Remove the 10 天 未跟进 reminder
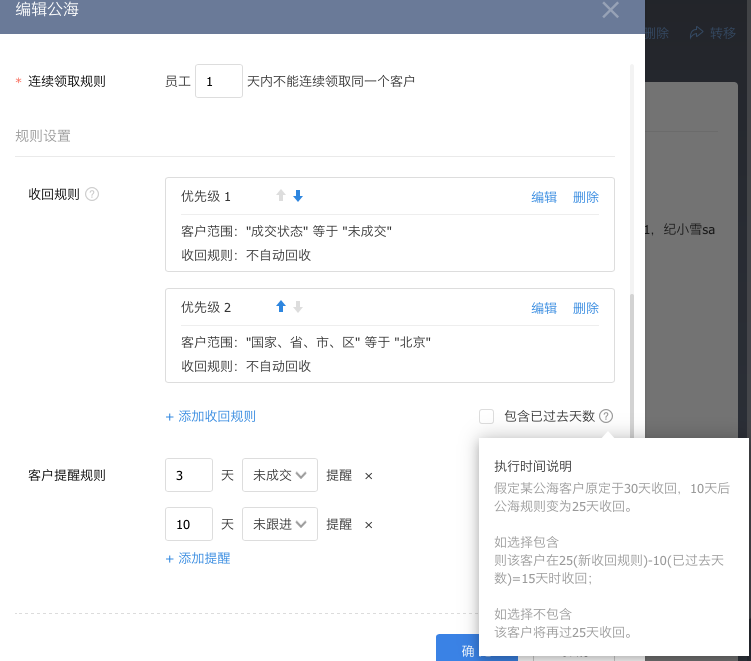Screen dimensions: 751x661 [368, 525]
